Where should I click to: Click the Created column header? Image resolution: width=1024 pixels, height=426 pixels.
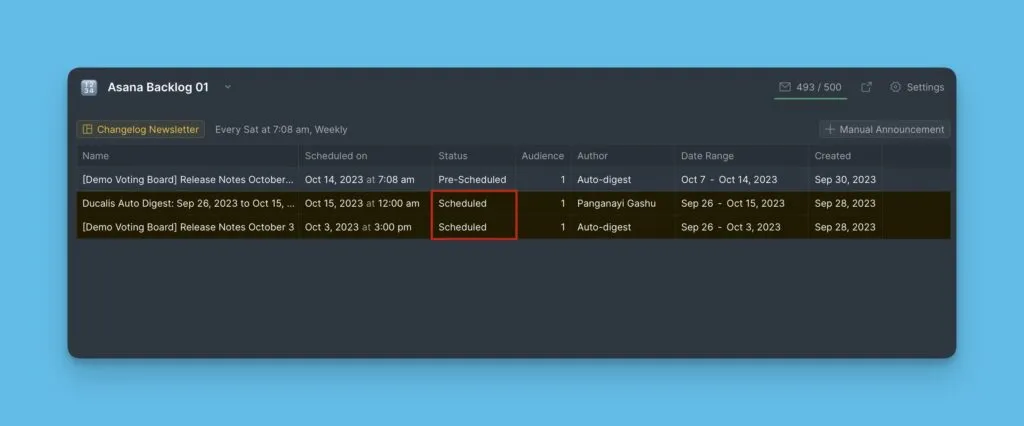(x=832, y=156)
